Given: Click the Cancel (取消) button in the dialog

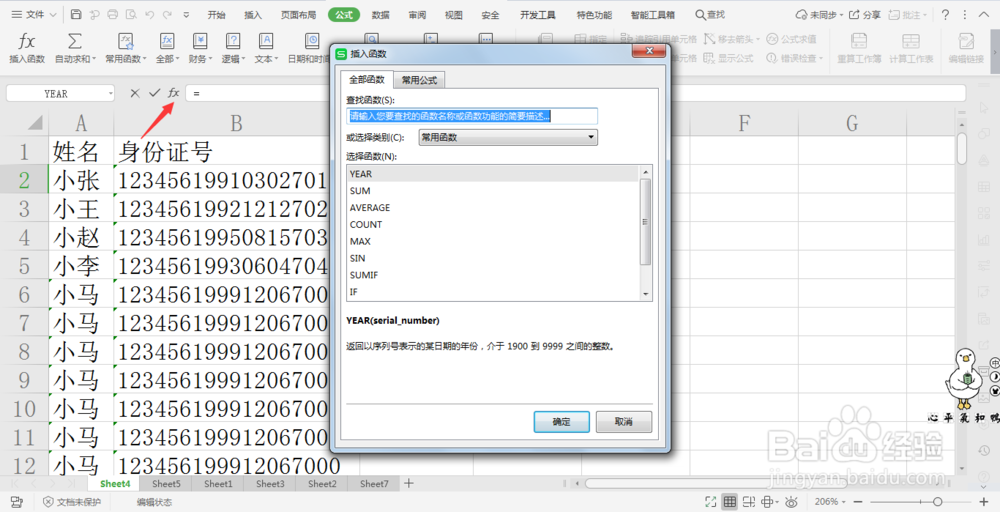Looking at the screenshot, I should tap(624, 421).
